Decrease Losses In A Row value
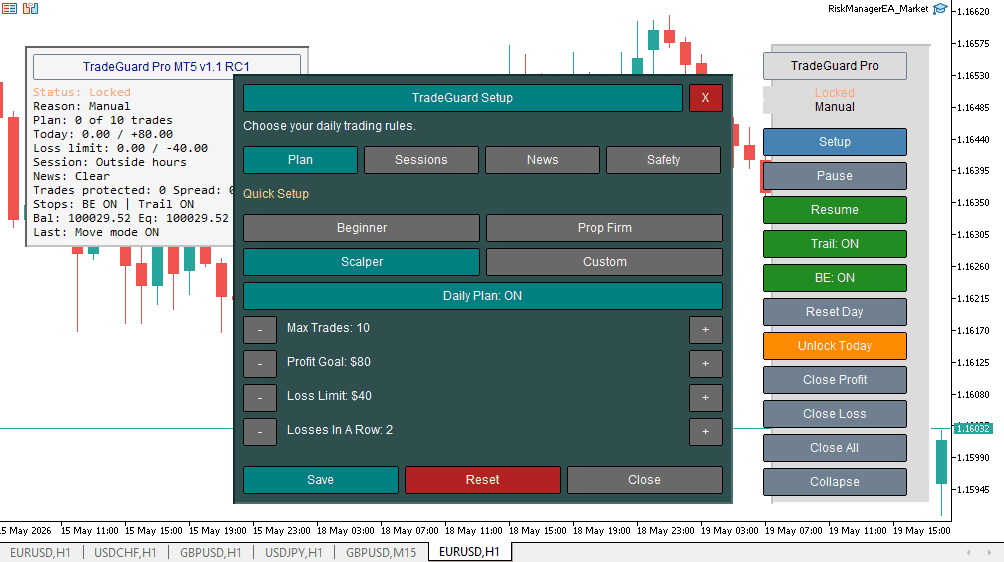1004x562 pixels. pos(260,431)
